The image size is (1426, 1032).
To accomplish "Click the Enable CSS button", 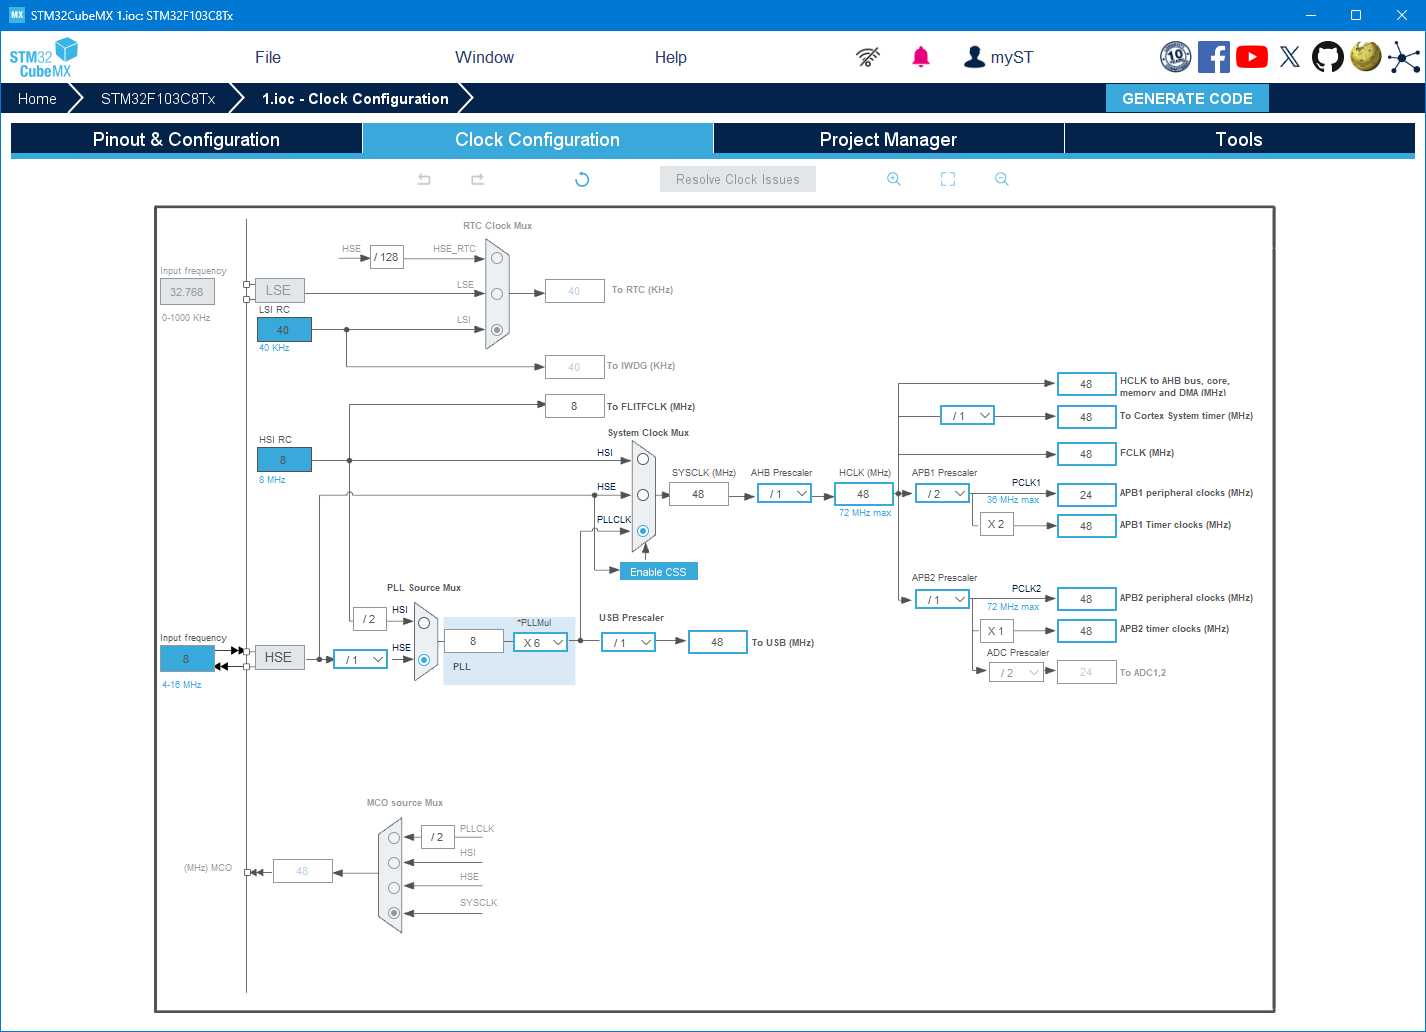I will [x=658, y=571].
